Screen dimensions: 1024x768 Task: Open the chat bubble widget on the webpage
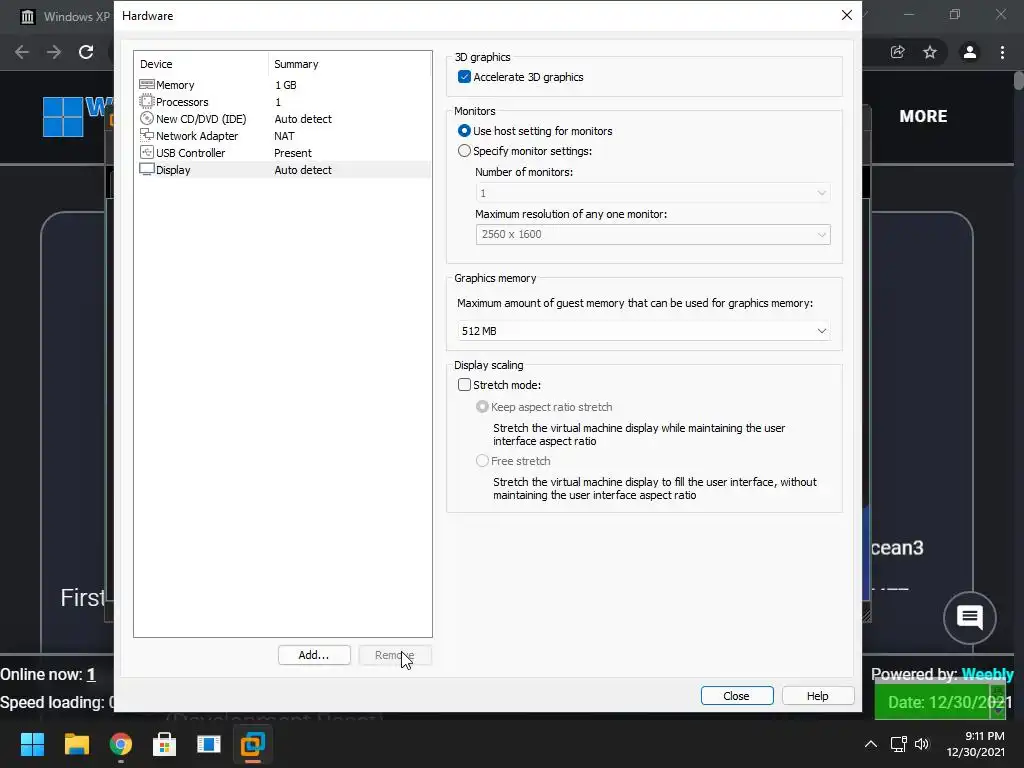coord(970,617)
